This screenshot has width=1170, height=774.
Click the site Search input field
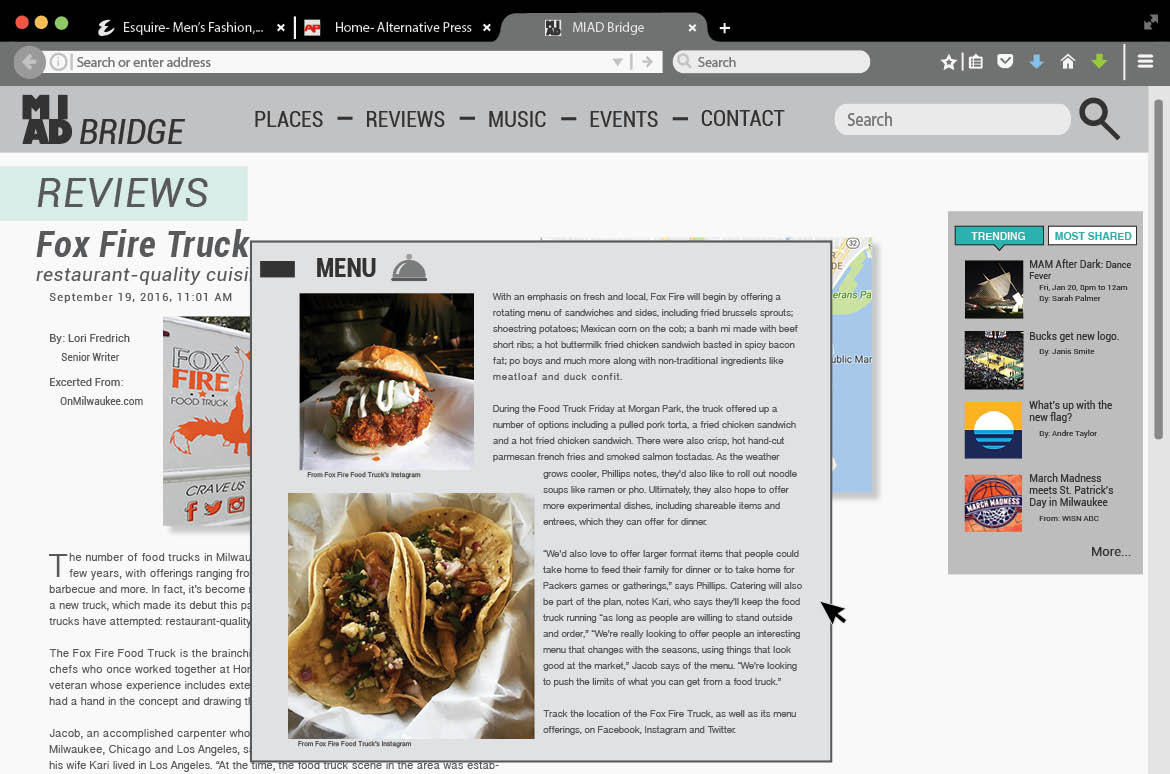click(x=952, y=119)
